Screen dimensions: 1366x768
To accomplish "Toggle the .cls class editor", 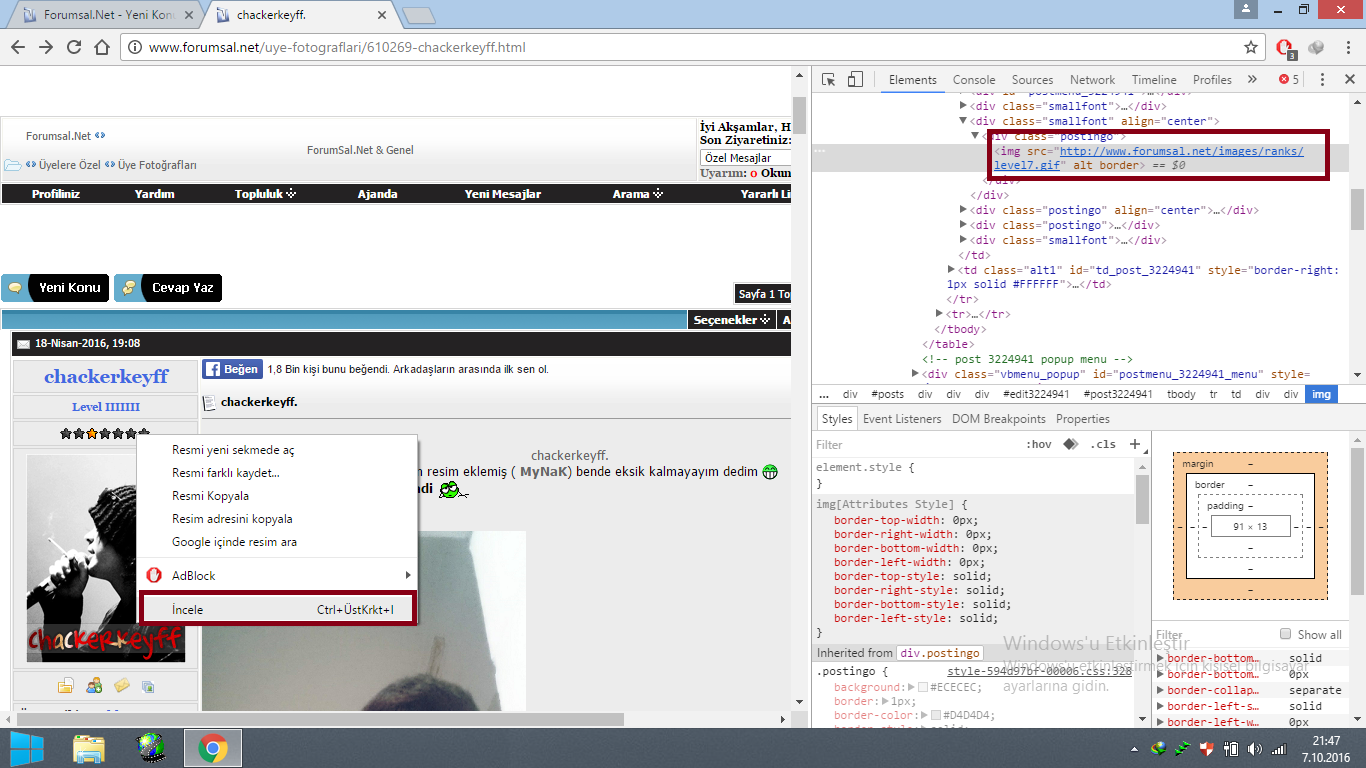I will (x=1103, y=444).
